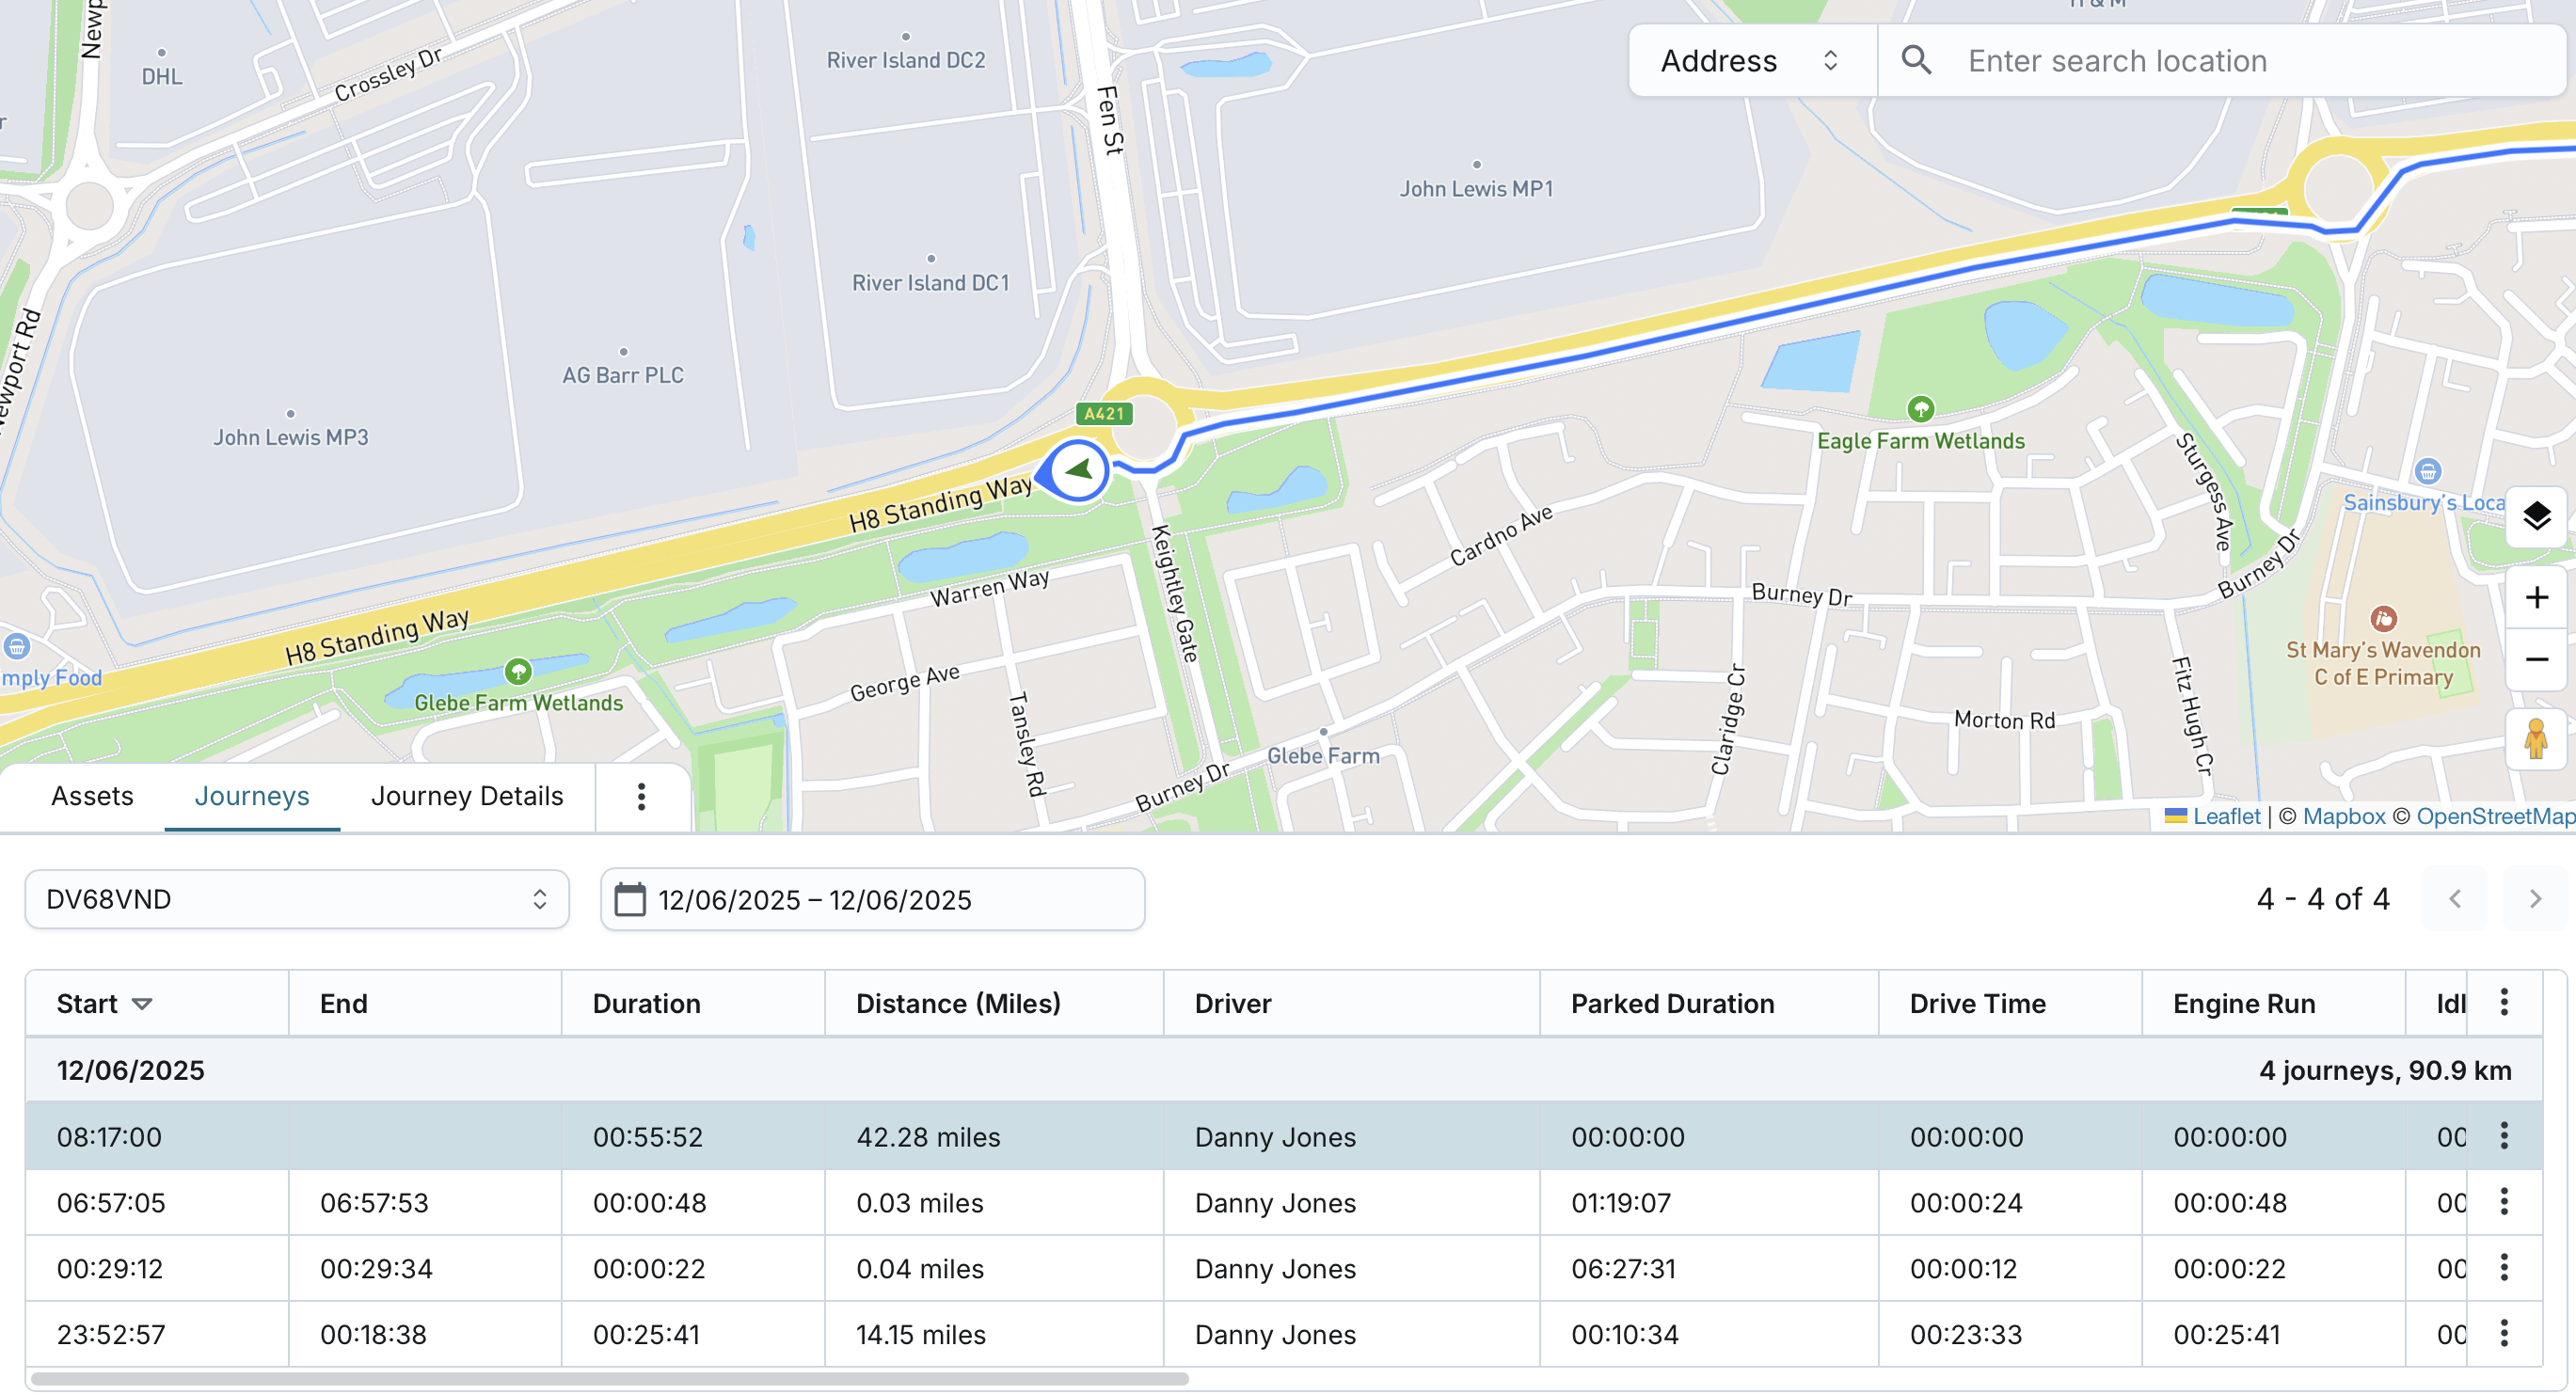
Task: Expand the Address search type dropdown
Action: pyautogui.click(x=1750, y=60)
